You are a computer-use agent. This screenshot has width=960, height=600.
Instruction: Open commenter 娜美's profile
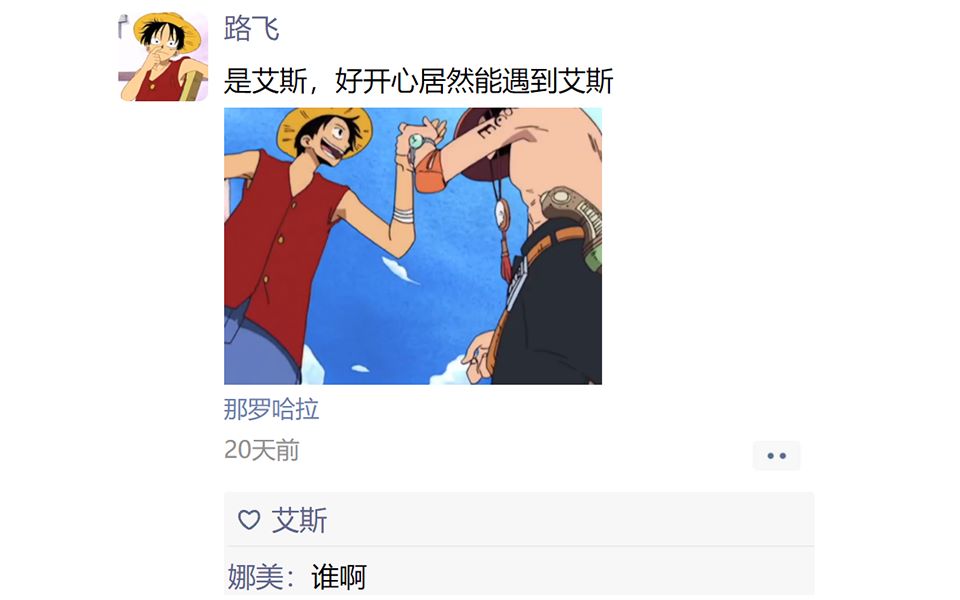(x=255, y=577)
